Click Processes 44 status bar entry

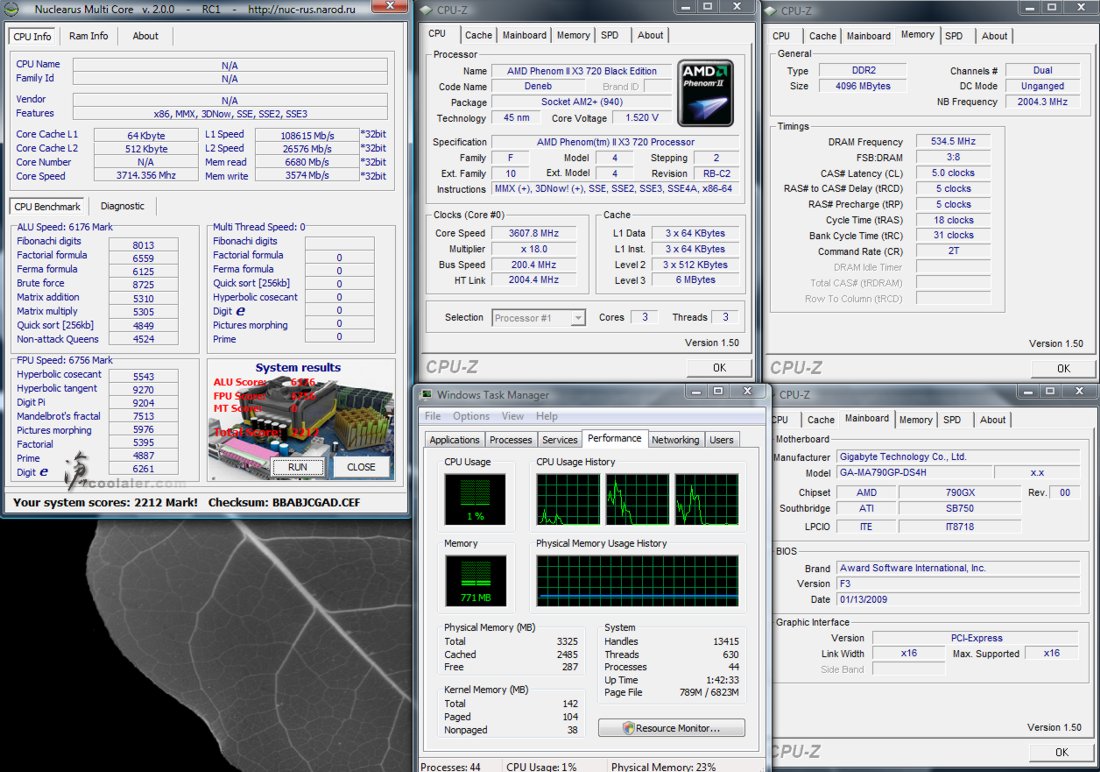click(x=450, y=766)
